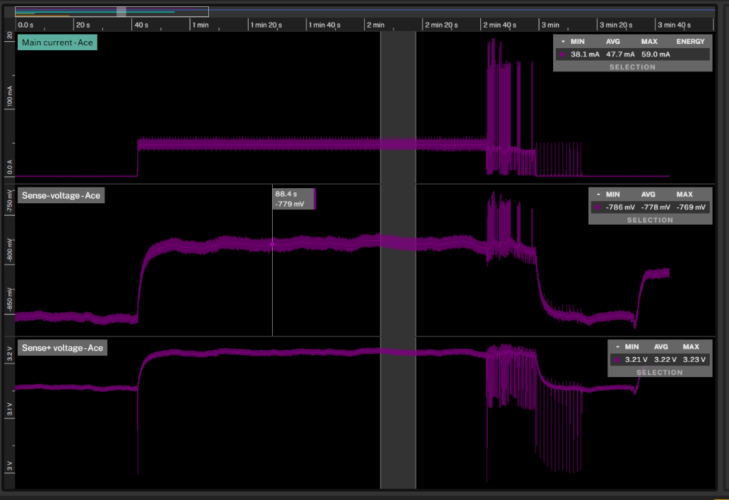This screenshot has height=500, width=729.
Task: Click the -800 mV Y-axis tick label
Action: click(x=10, y=255)
